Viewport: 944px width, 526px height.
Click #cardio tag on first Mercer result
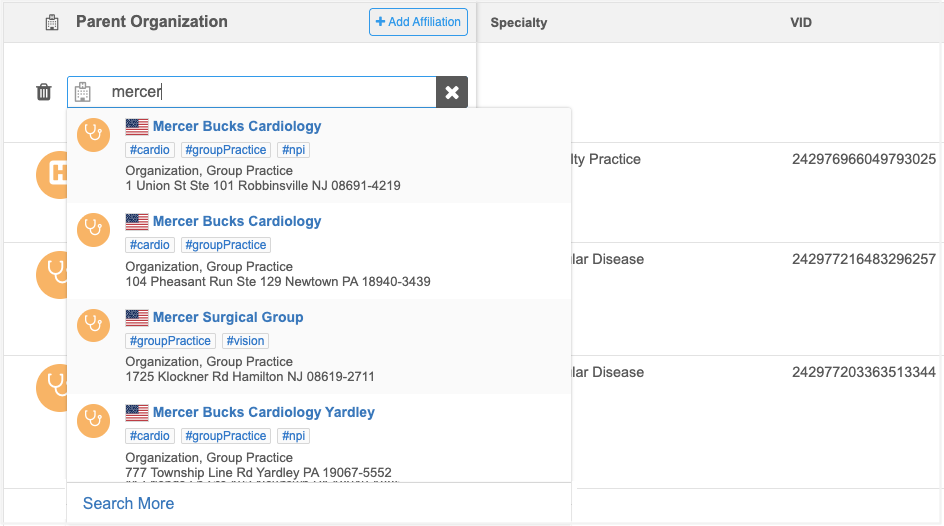(150, 150)
